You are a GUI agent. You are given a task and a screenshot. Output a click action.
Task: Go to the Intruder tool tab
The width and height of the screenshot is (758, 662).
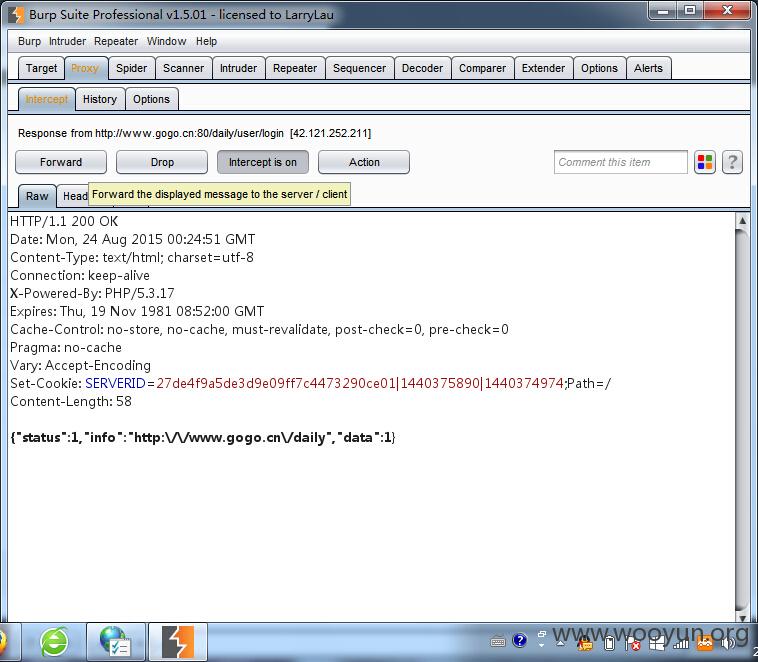pos(238,68)
